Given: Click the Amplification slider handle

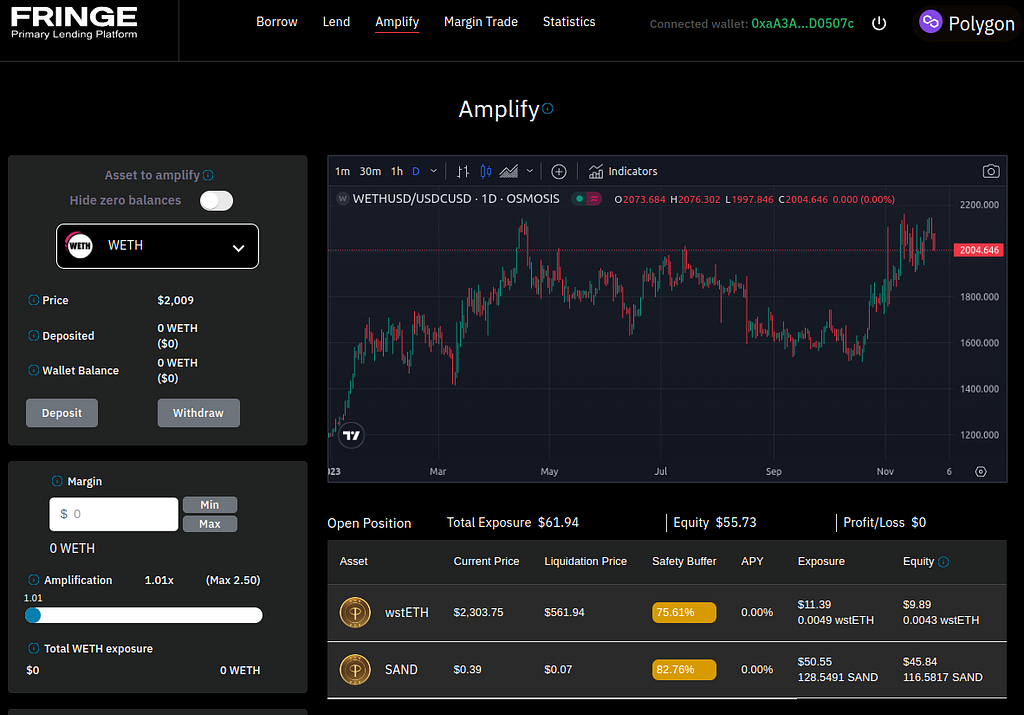Looking at the screenshot, I should pos(33,615).
